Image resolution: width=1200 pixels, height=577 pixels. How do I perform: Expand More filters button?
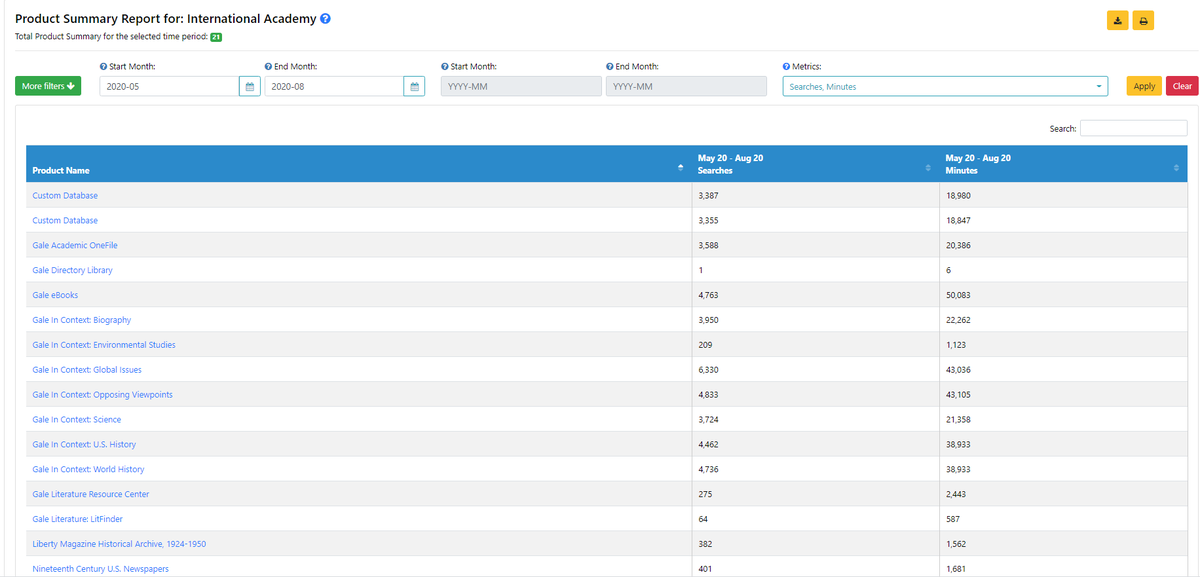(48, 86)
